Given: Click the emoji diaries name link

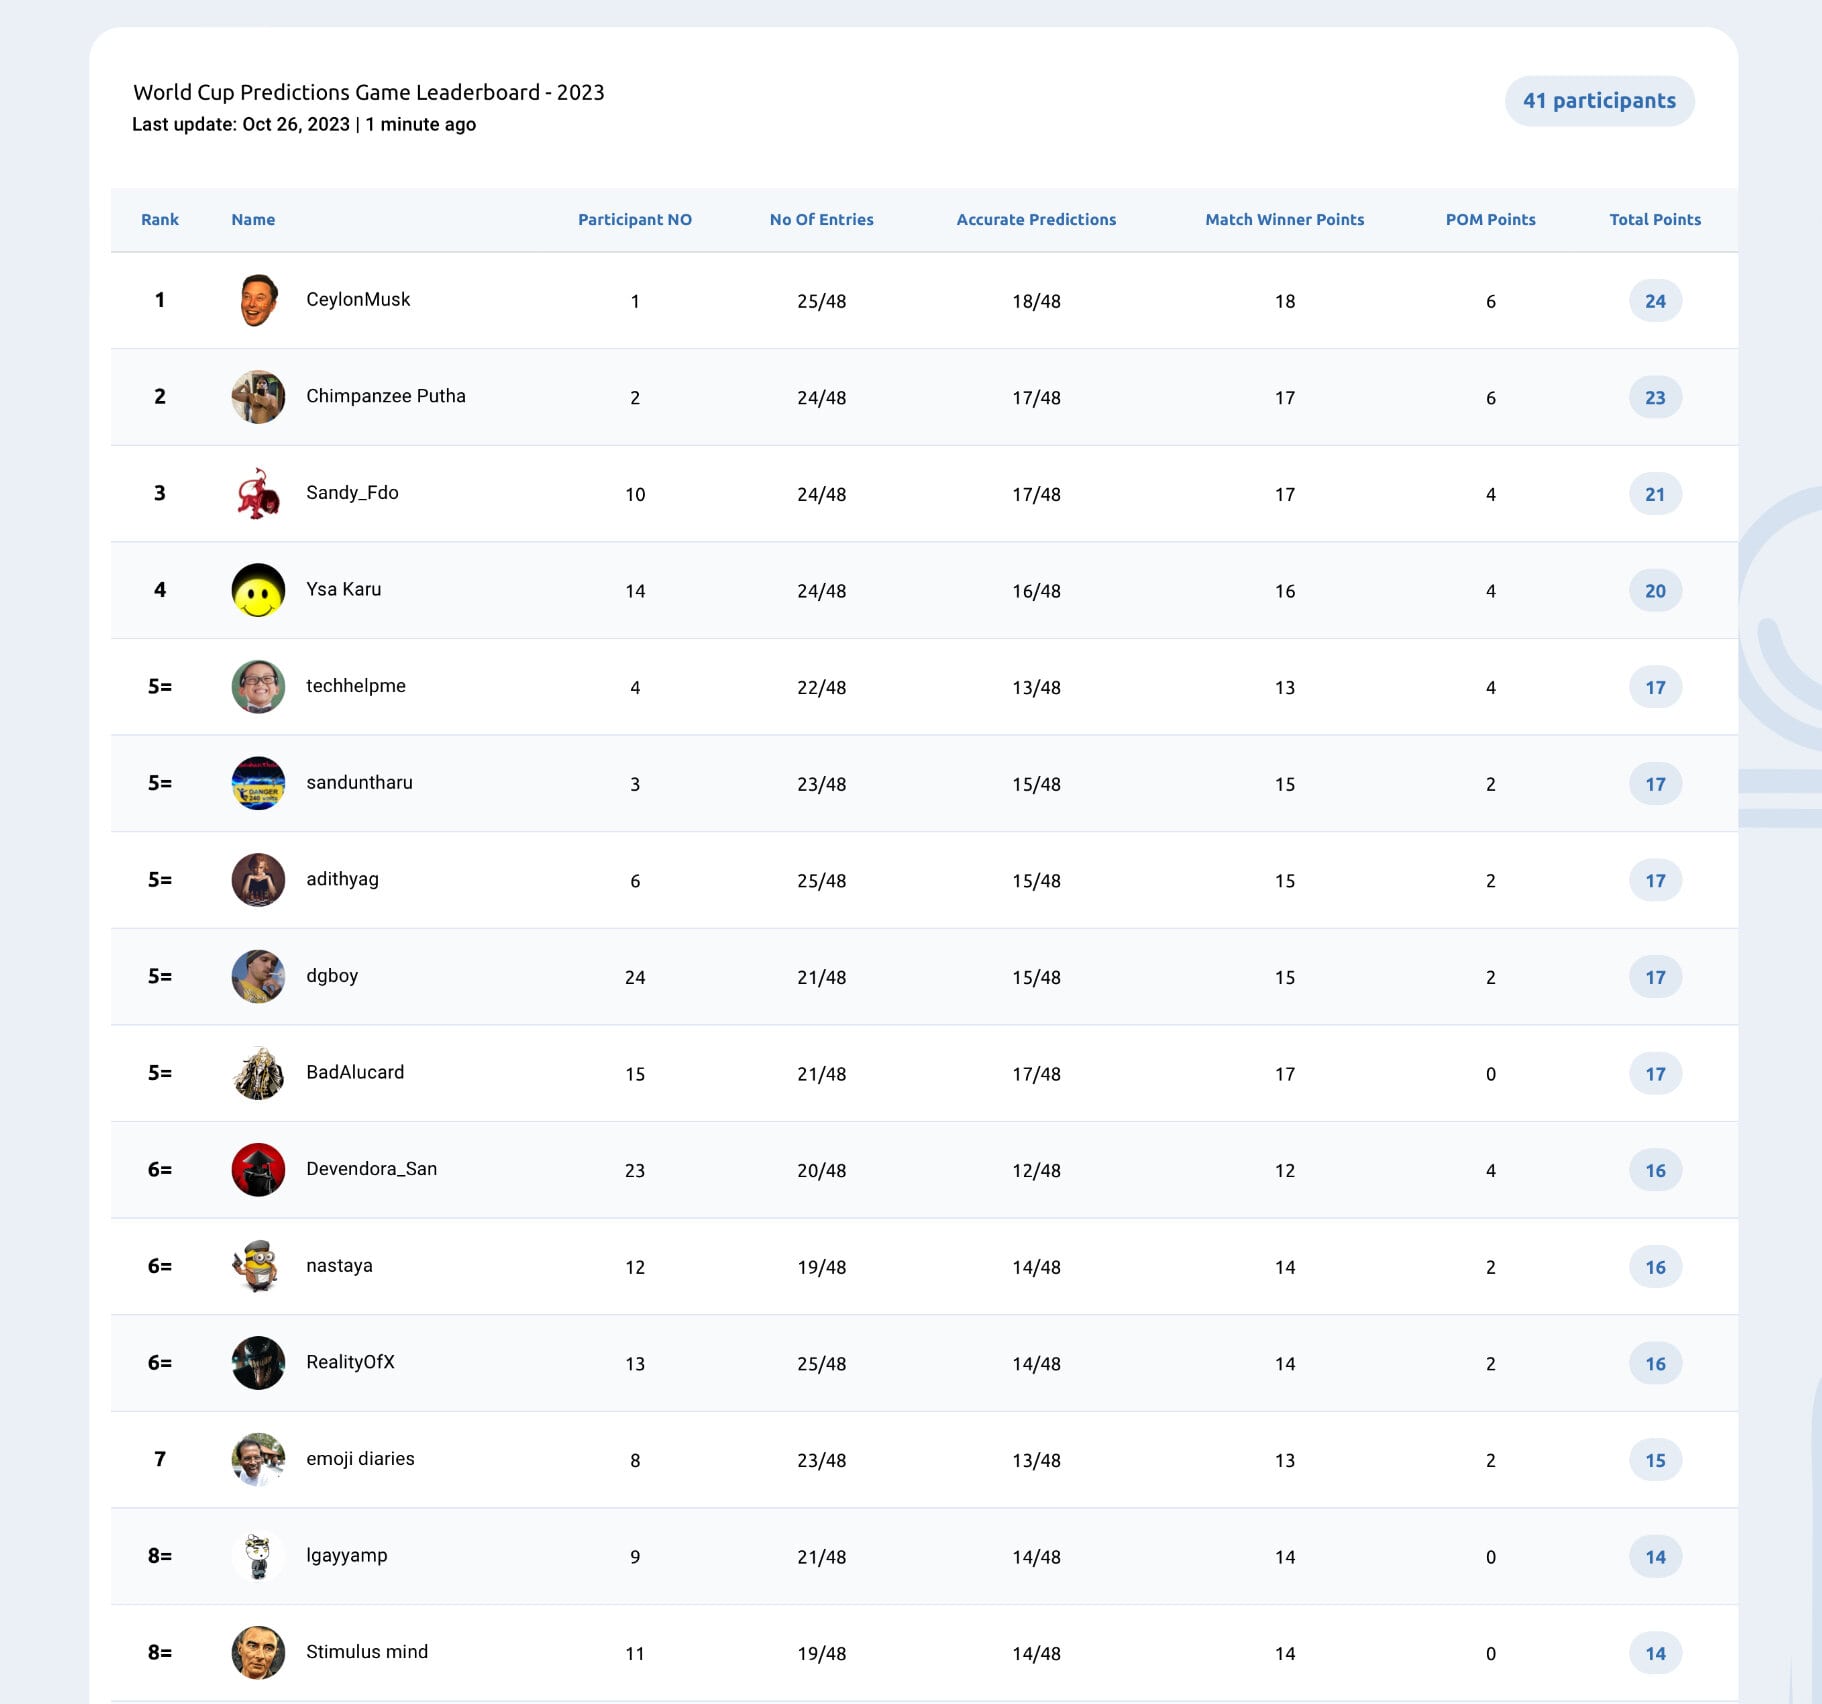Looking at the screenshot, I should pyautogui.click(x=360, y=1459).
